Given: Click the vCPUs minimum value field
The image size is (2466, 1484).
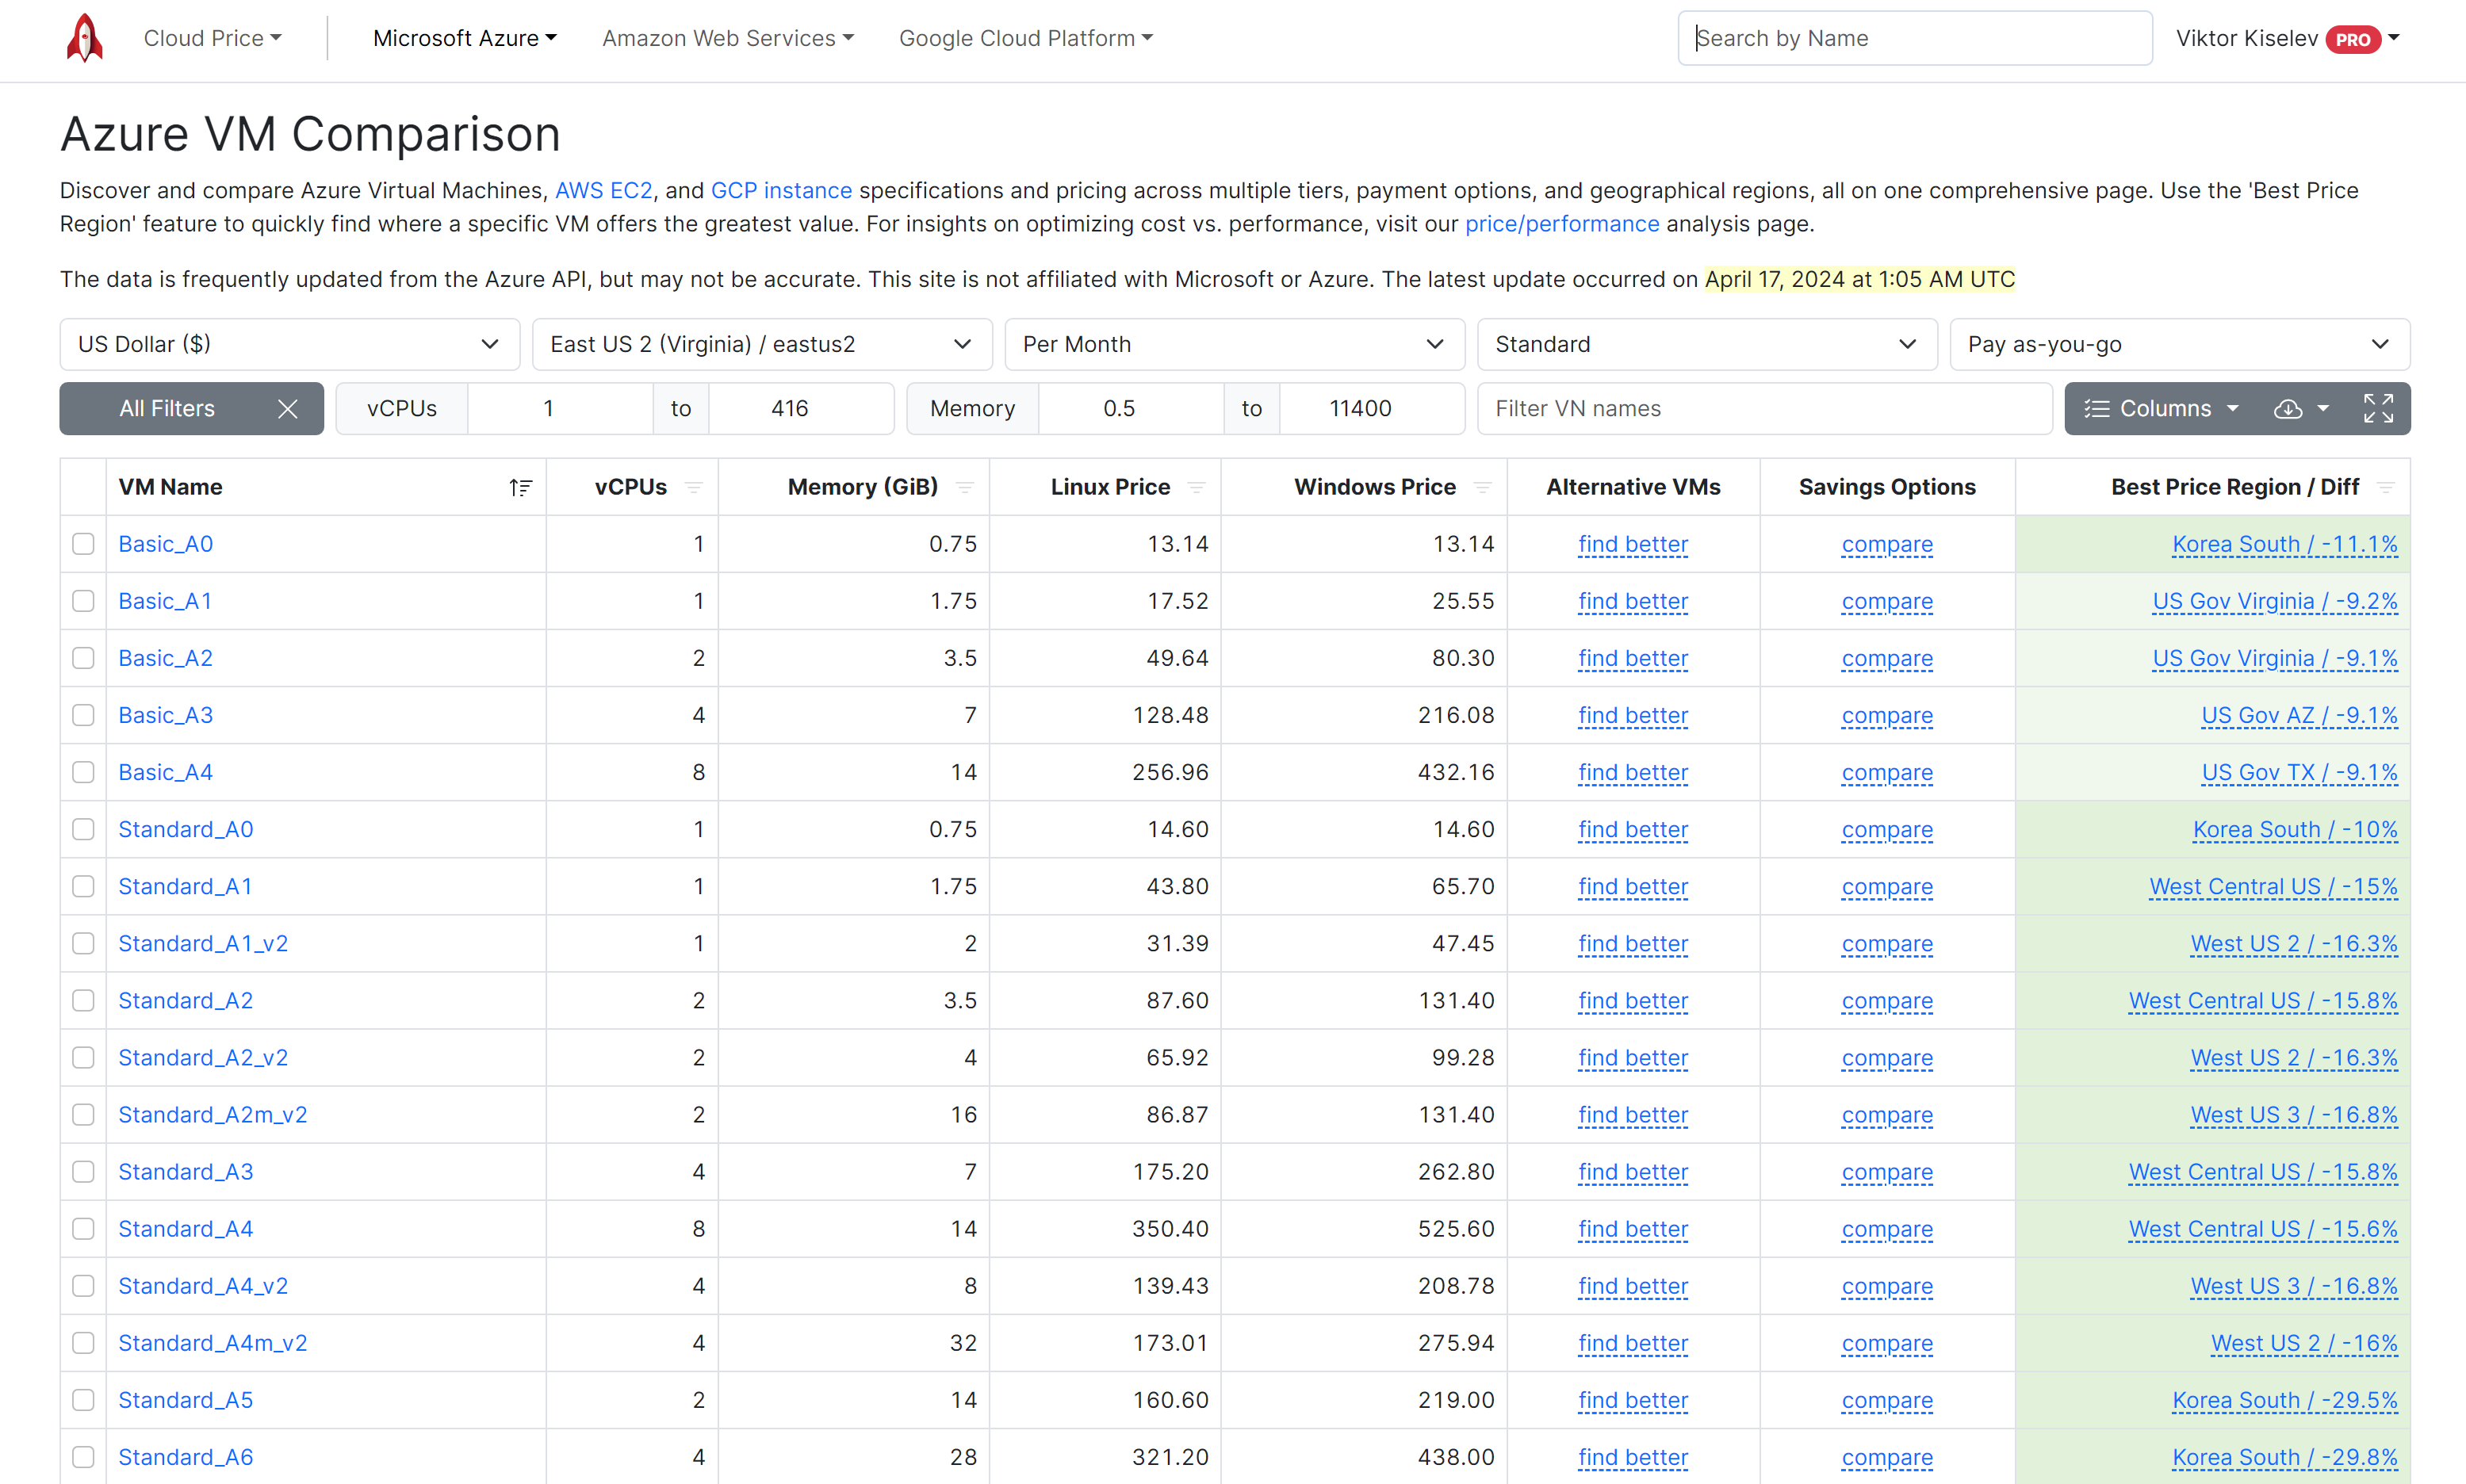Looking at the screenshot, I should click(561, 409).
